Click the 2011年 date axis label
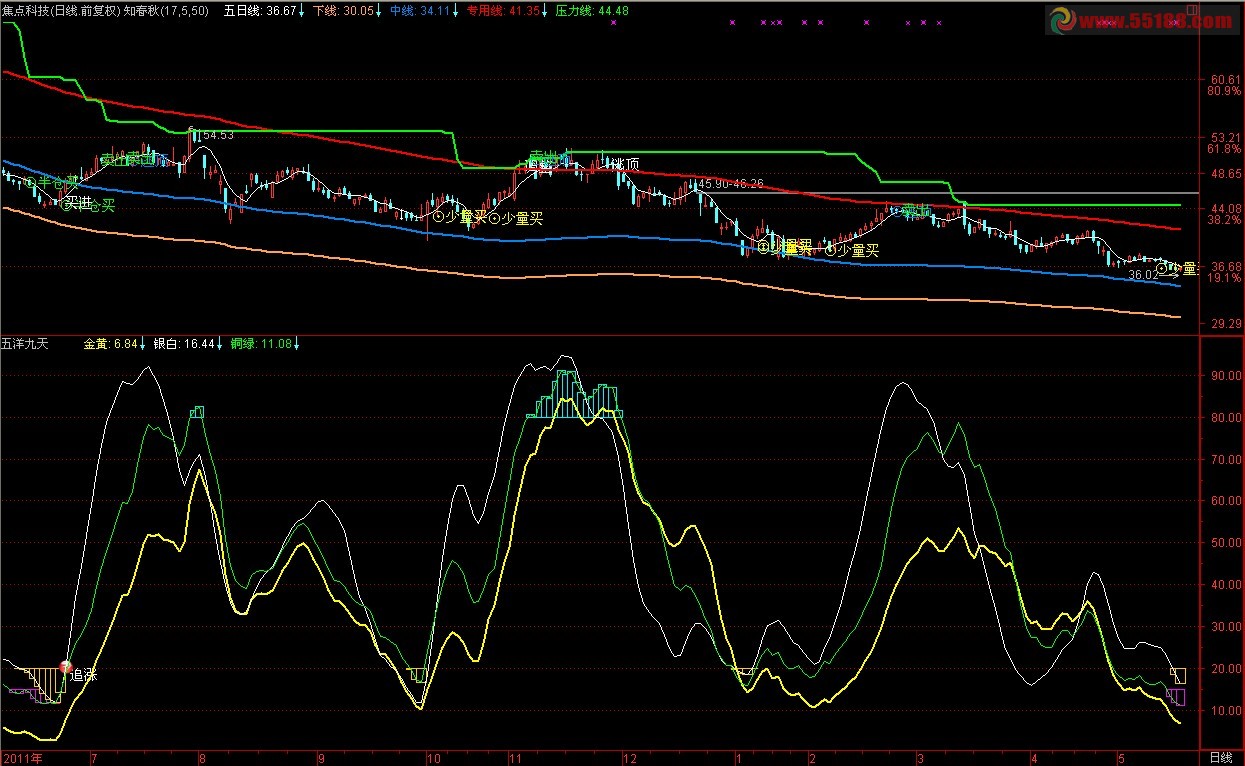Image resolution: width=1245 pixels, height=766 pixels. click(22, 757)
